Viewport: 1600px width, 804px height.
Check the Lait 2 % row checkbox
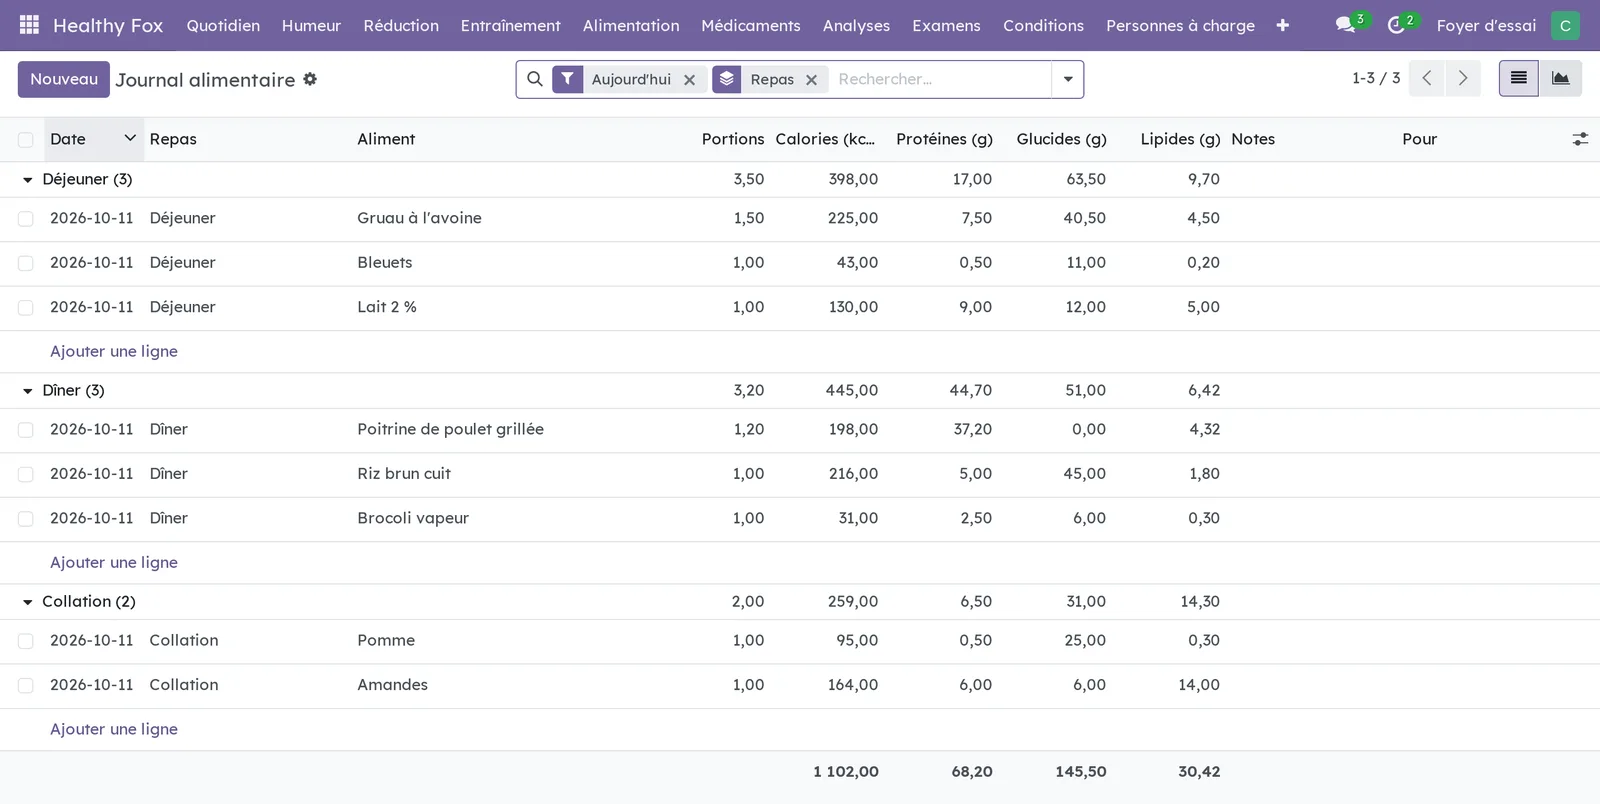[x=26, y=308]
